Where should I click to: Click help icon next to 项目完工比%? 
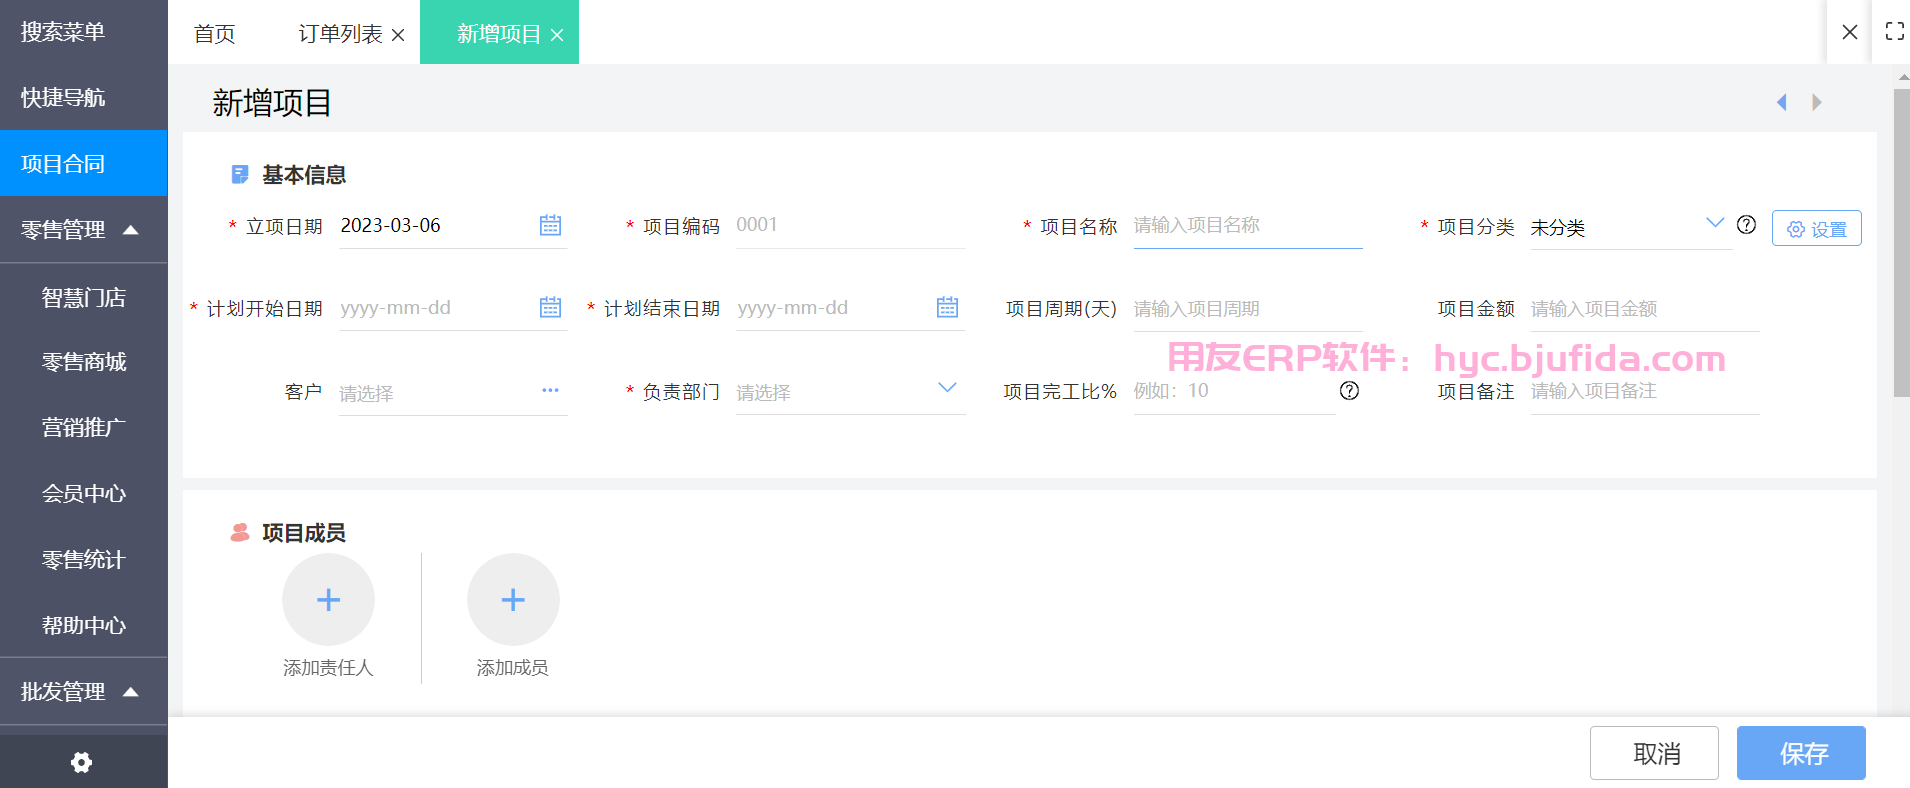1349,390
